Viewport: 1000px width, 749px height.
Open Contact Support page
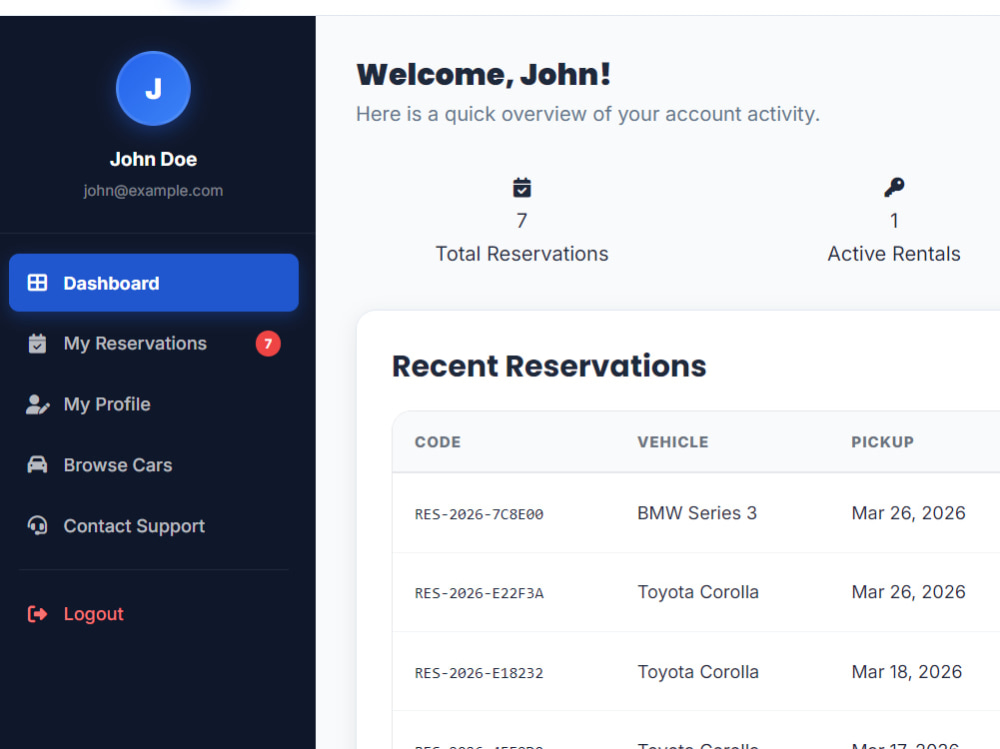pyautogui.click(x=154, y=526)
